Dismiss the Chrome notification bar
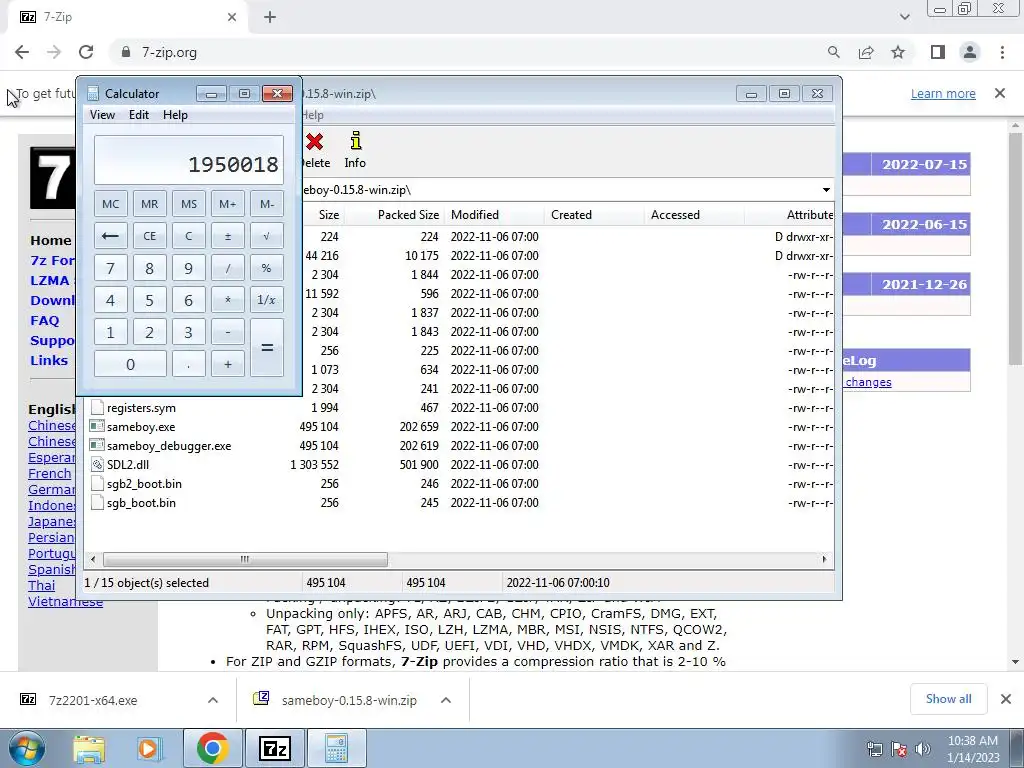1024x768 pixels. (x=1000, y=93)
